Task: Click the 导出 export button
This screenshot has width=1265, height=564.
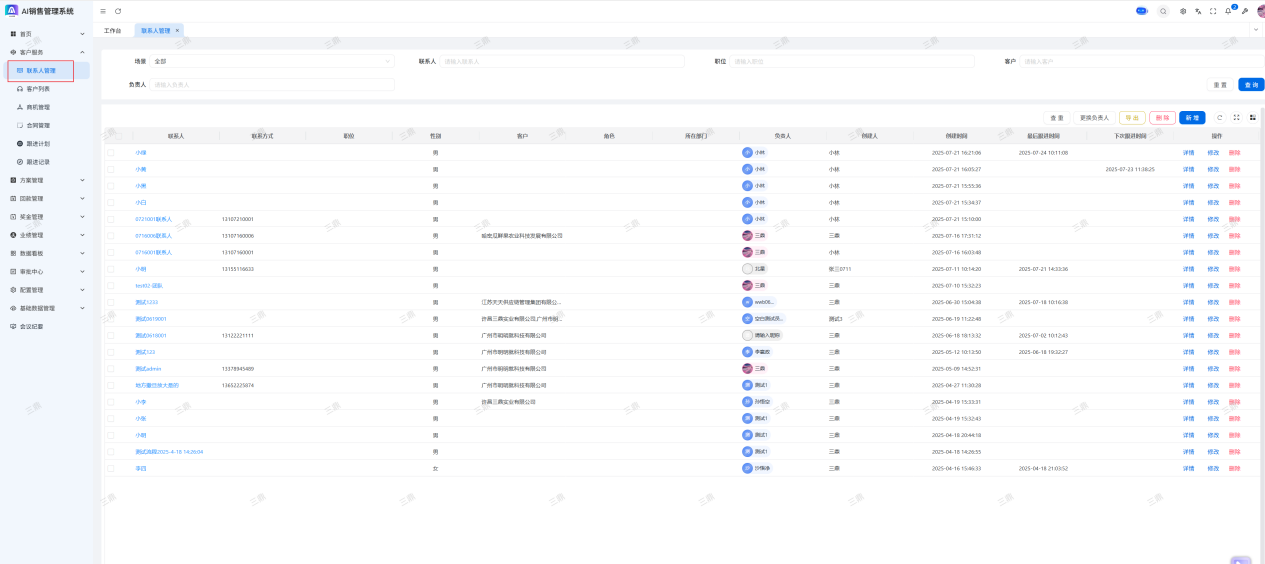Action: 1132,118
